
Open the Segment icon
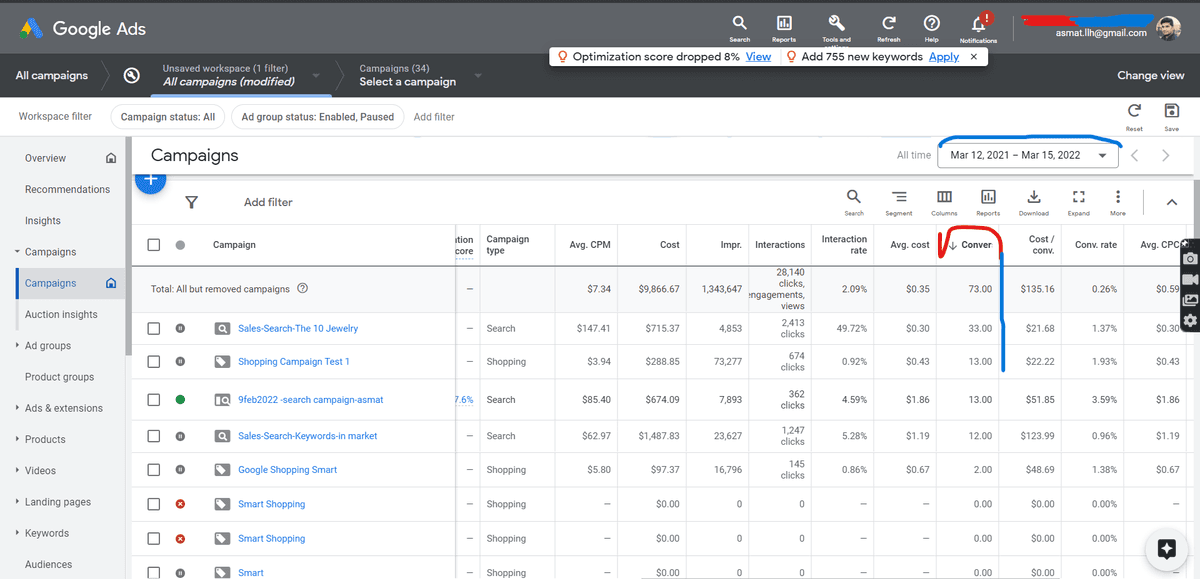tap(899, 197)
